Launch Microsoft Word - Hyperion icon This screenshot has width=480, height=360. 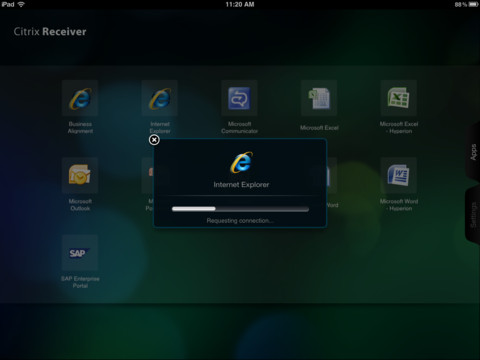pyautogui.click(x=399, y=175)
